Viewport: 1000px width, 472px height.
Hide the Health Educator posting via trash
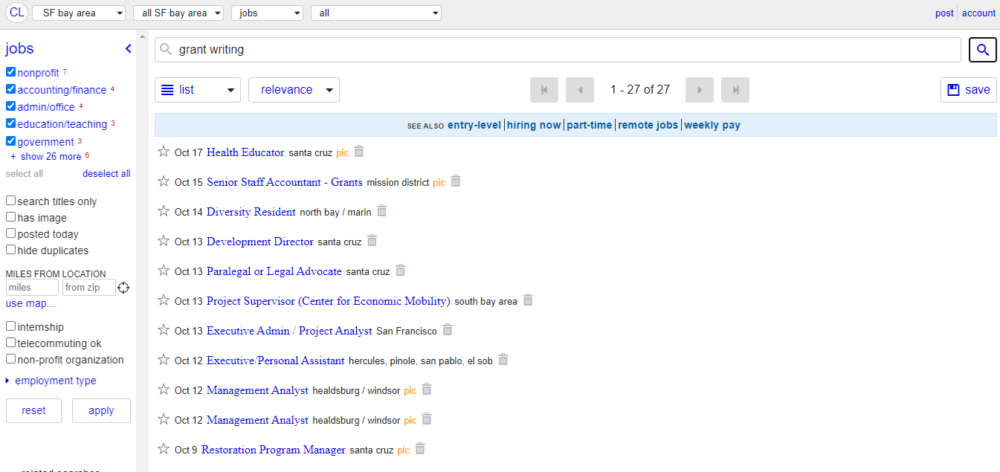click(x=359, y=152)
